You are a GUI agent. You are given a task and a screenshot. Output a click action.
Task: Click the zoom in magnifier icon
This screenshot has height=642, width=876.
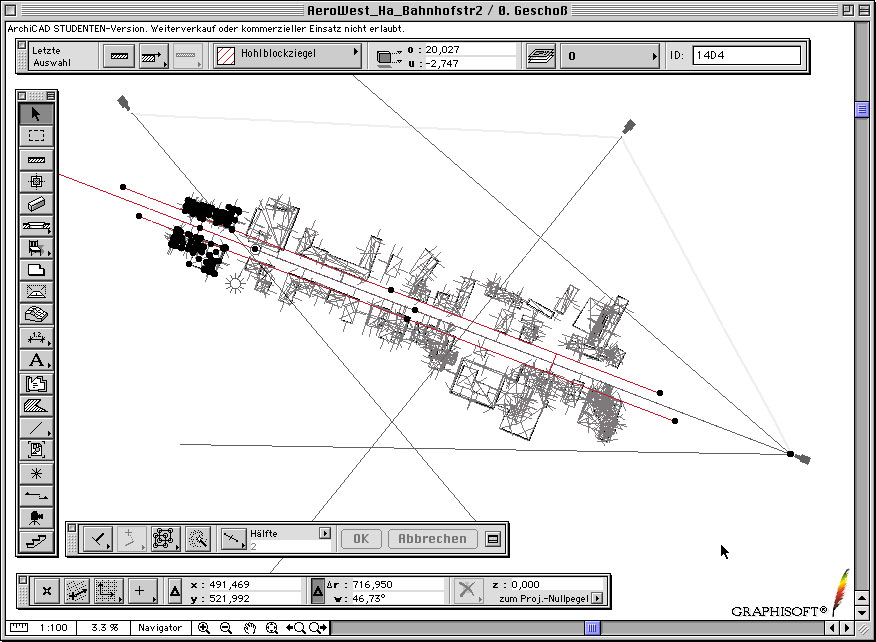pos(204,628)
